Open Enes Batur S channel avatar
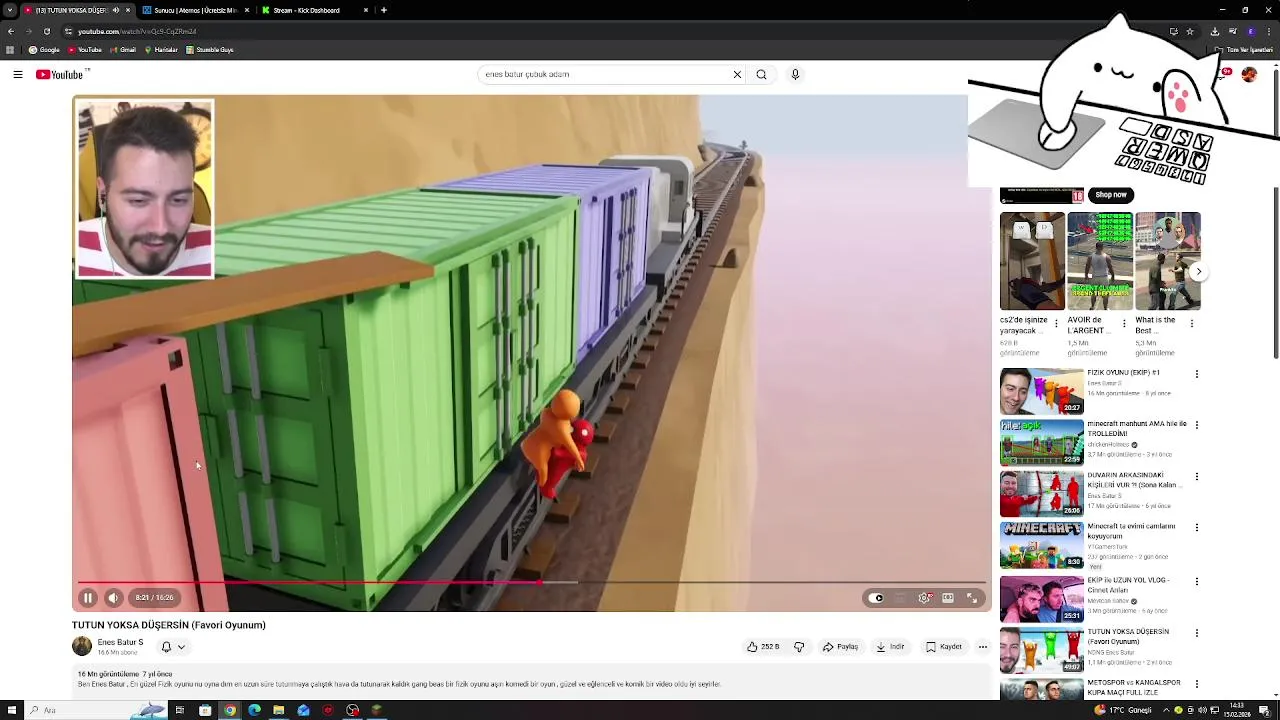The image size is (1280, 720). [82, 647]
